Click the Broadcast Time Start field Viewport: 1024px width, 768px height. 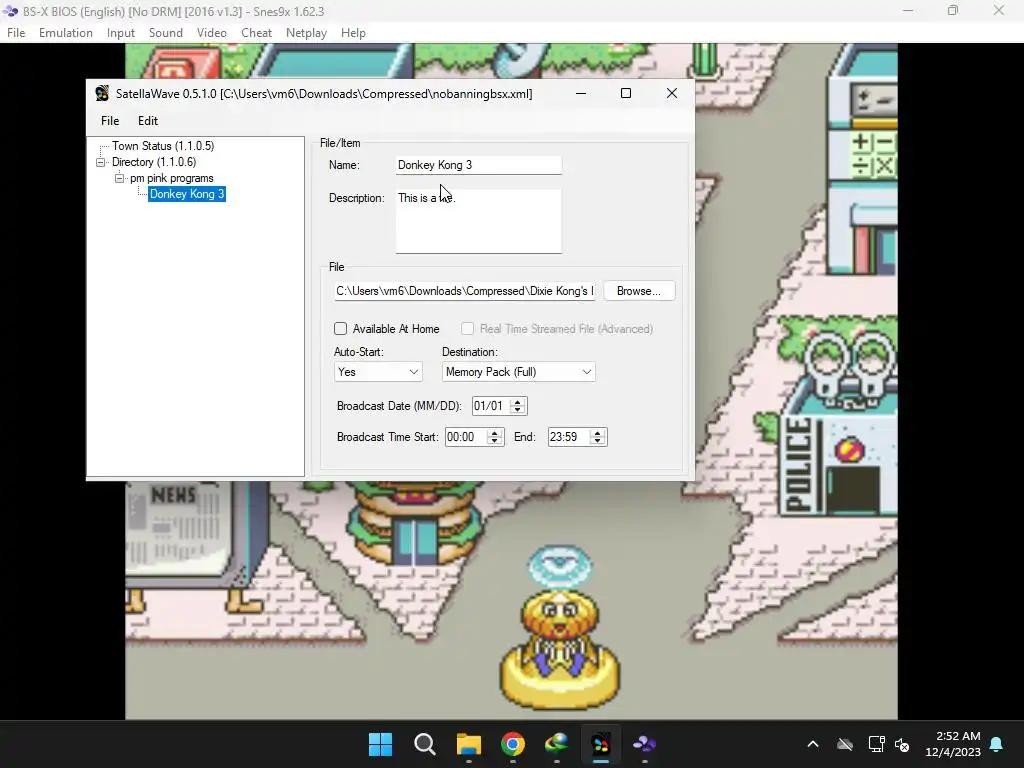466,437
